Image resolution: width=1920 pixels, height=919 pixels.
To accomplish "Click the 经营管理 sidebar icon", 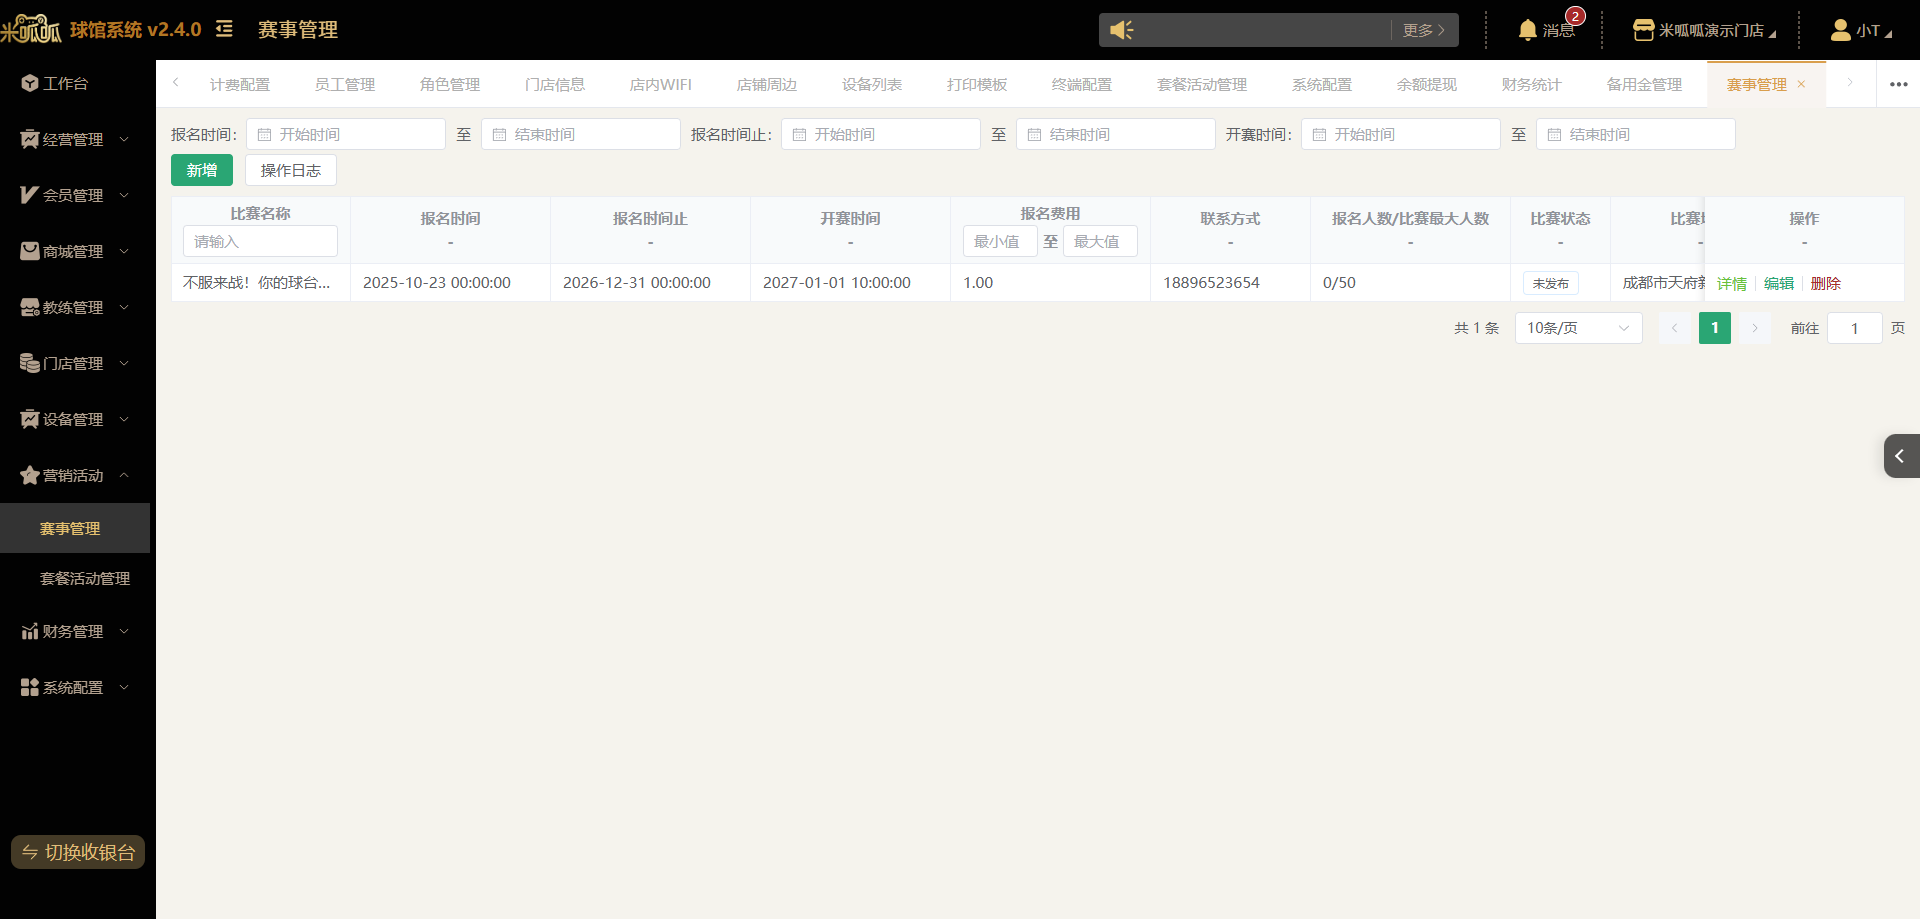I will tap(30, 139).
